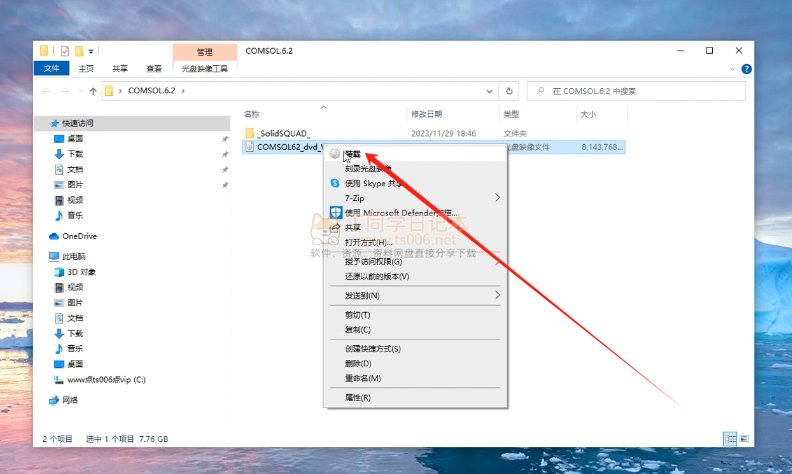This screenshot has width=792, height=474.
Task: Select 重命名(M) from context menu
Action: click(x=363, y=378)
